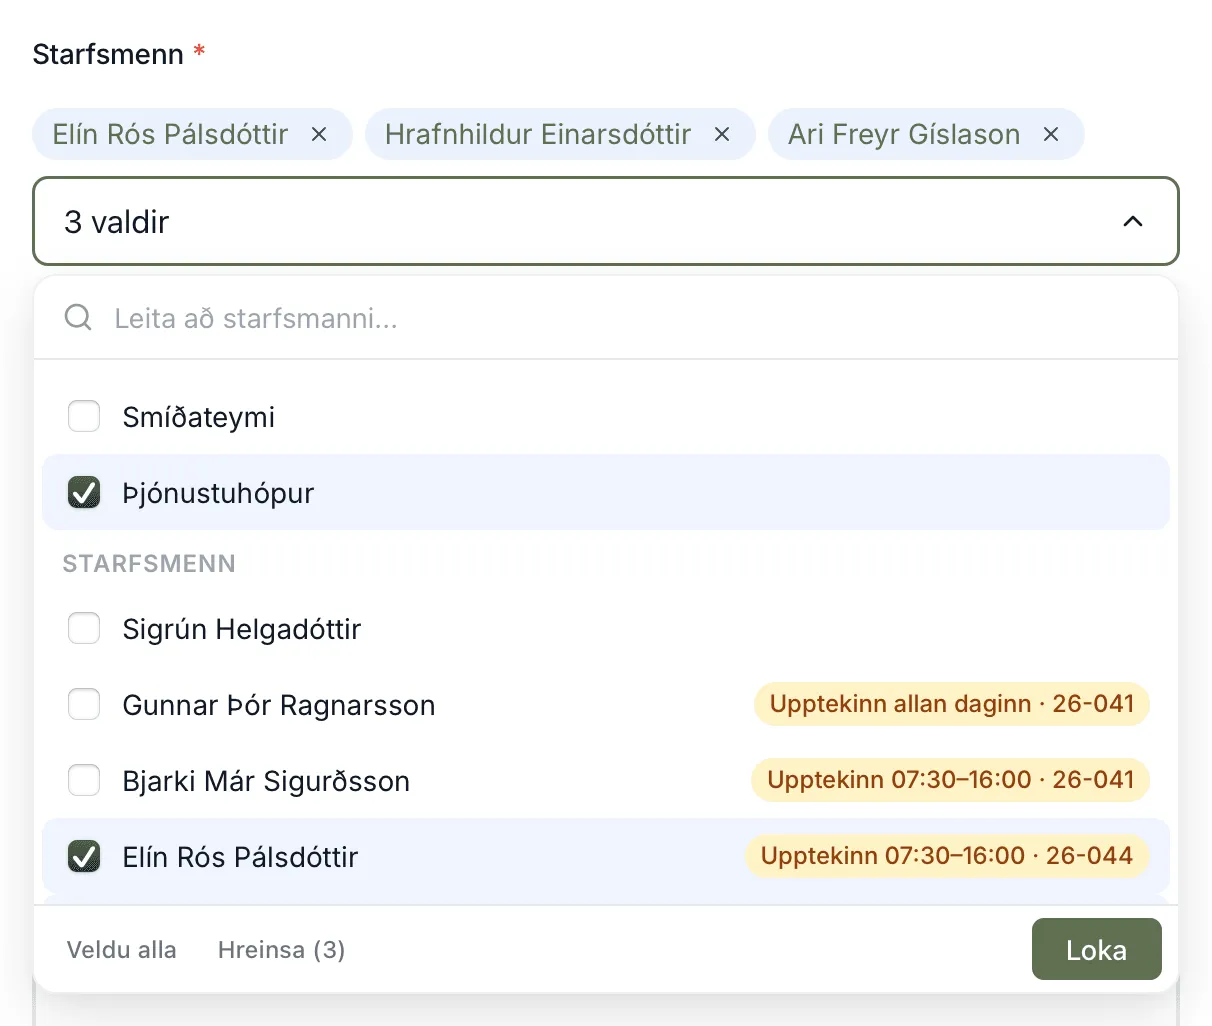Check the Bjarki Már Sigurðsson checkbox
The height and width of the screenshot is (1026, 1212).
coord(84,780)
